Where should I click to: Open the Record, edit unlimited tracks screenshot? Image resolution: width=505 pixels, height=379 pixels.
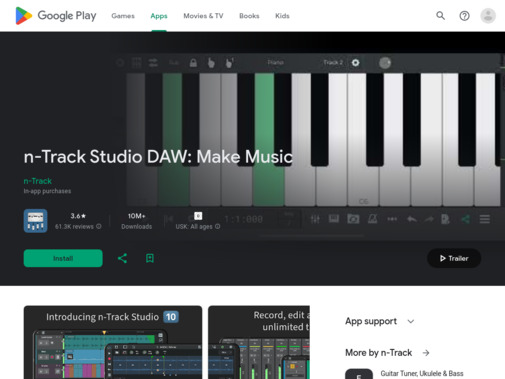[x=259, y=342]
